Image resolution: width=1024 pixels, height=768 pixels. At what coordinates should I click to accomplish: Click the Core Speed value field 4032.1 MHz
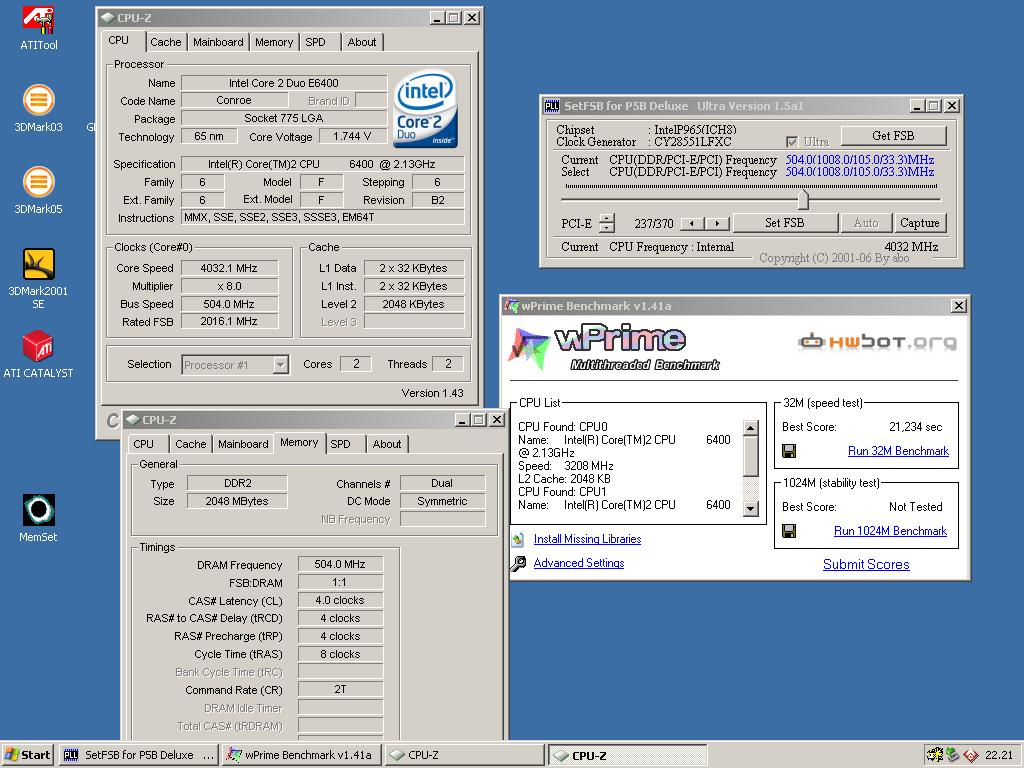229,268
